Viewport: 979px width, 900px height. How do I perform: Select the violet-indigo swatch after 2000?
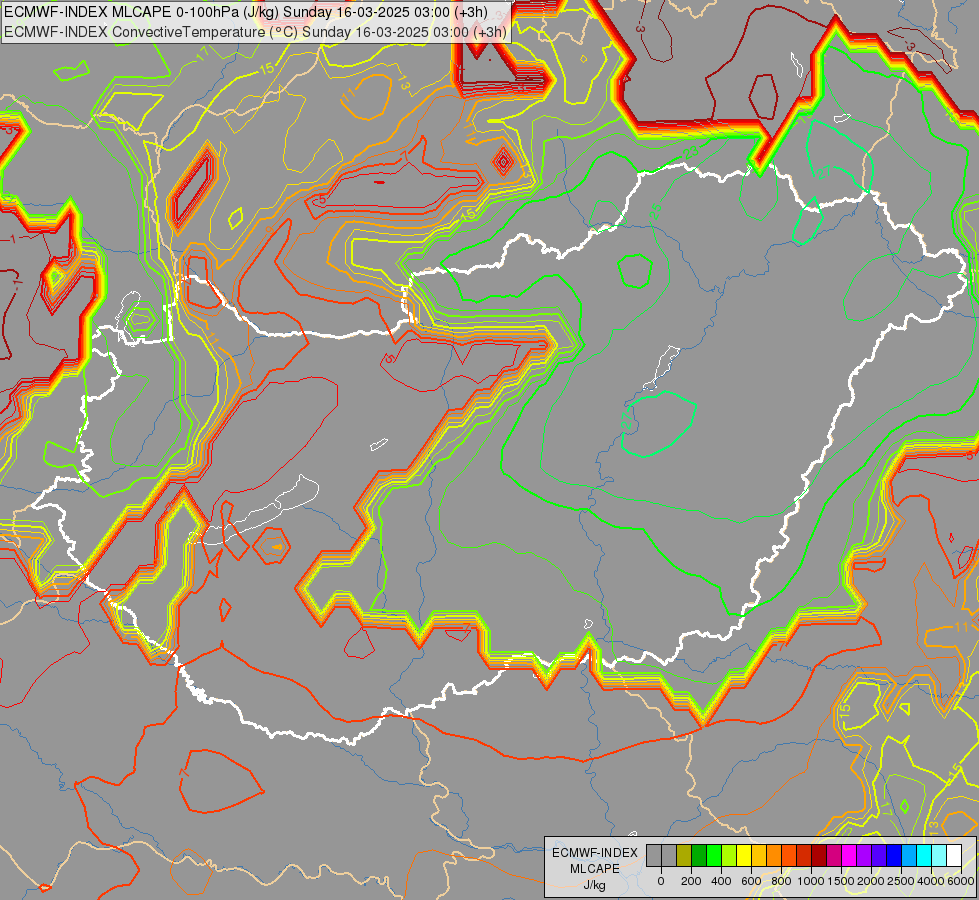click(x=880, y=855)
